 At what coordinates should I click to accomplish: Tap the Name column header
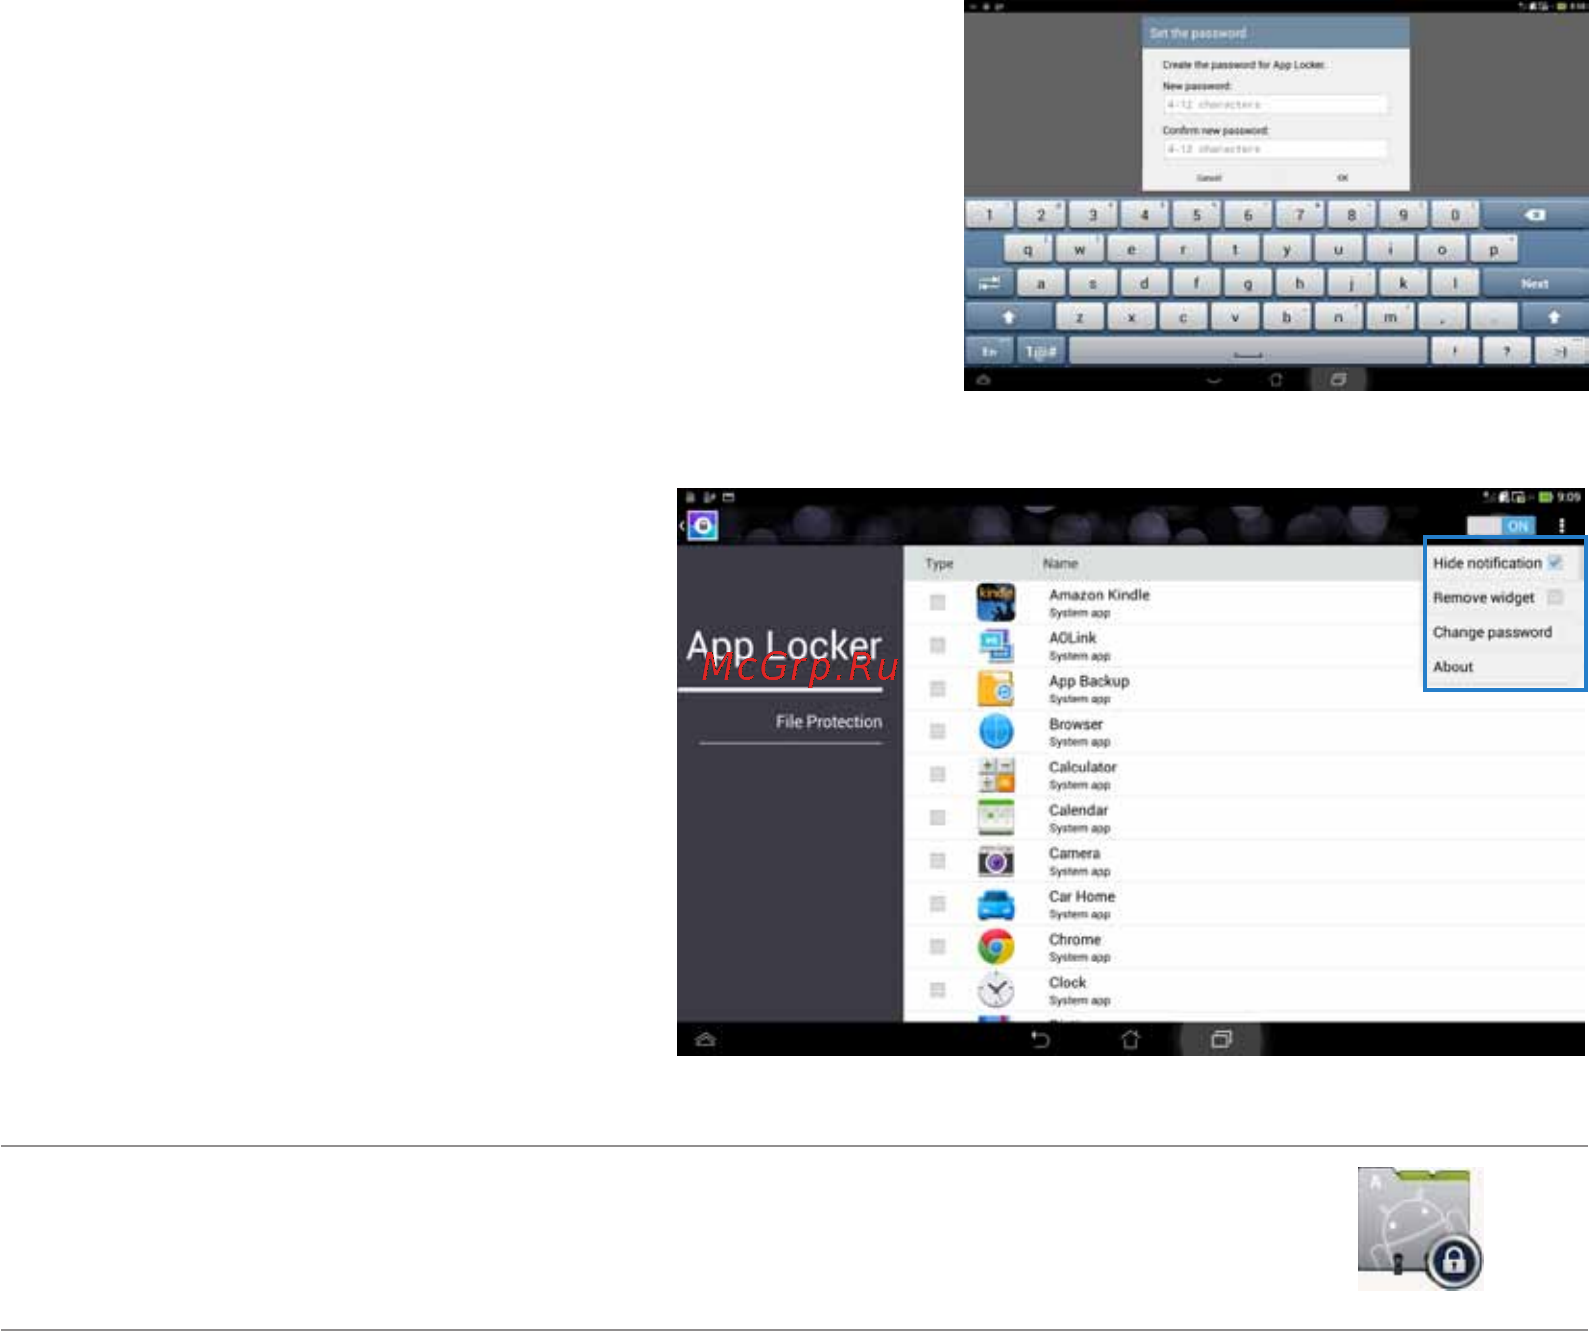pyautogui.click(x=1060, y=563)
